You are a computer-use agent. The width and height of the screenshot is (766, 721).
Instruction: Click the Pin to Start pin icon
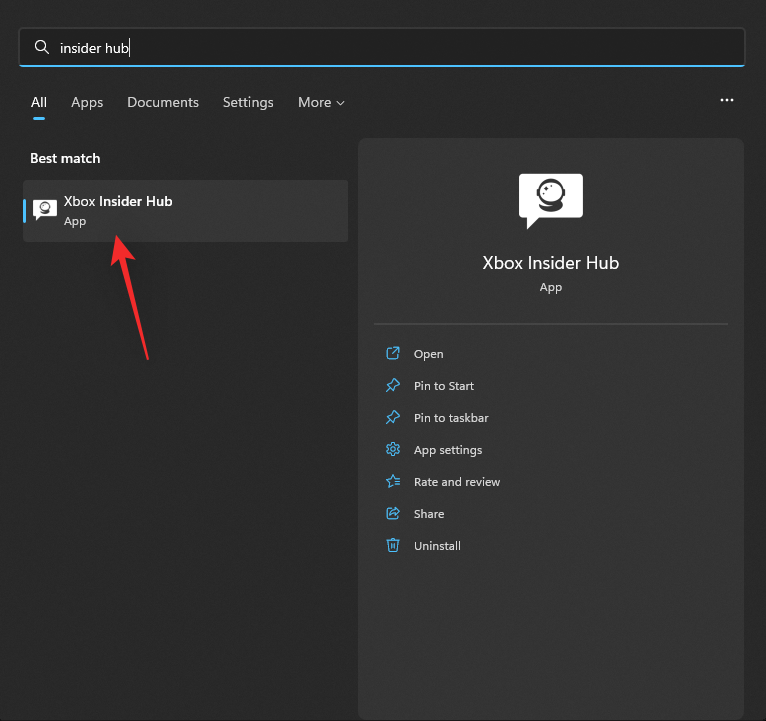pyautogui.click(x=393, y=386)
